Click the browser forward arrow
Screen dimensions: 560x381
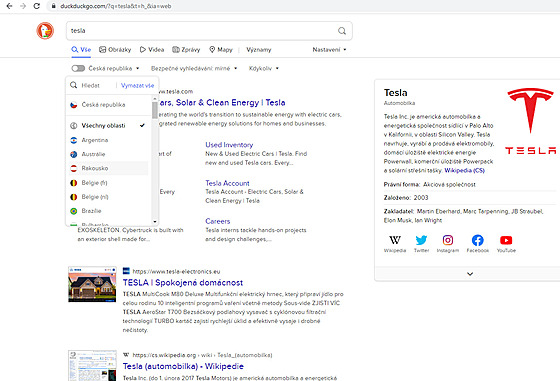coord(23,6)
